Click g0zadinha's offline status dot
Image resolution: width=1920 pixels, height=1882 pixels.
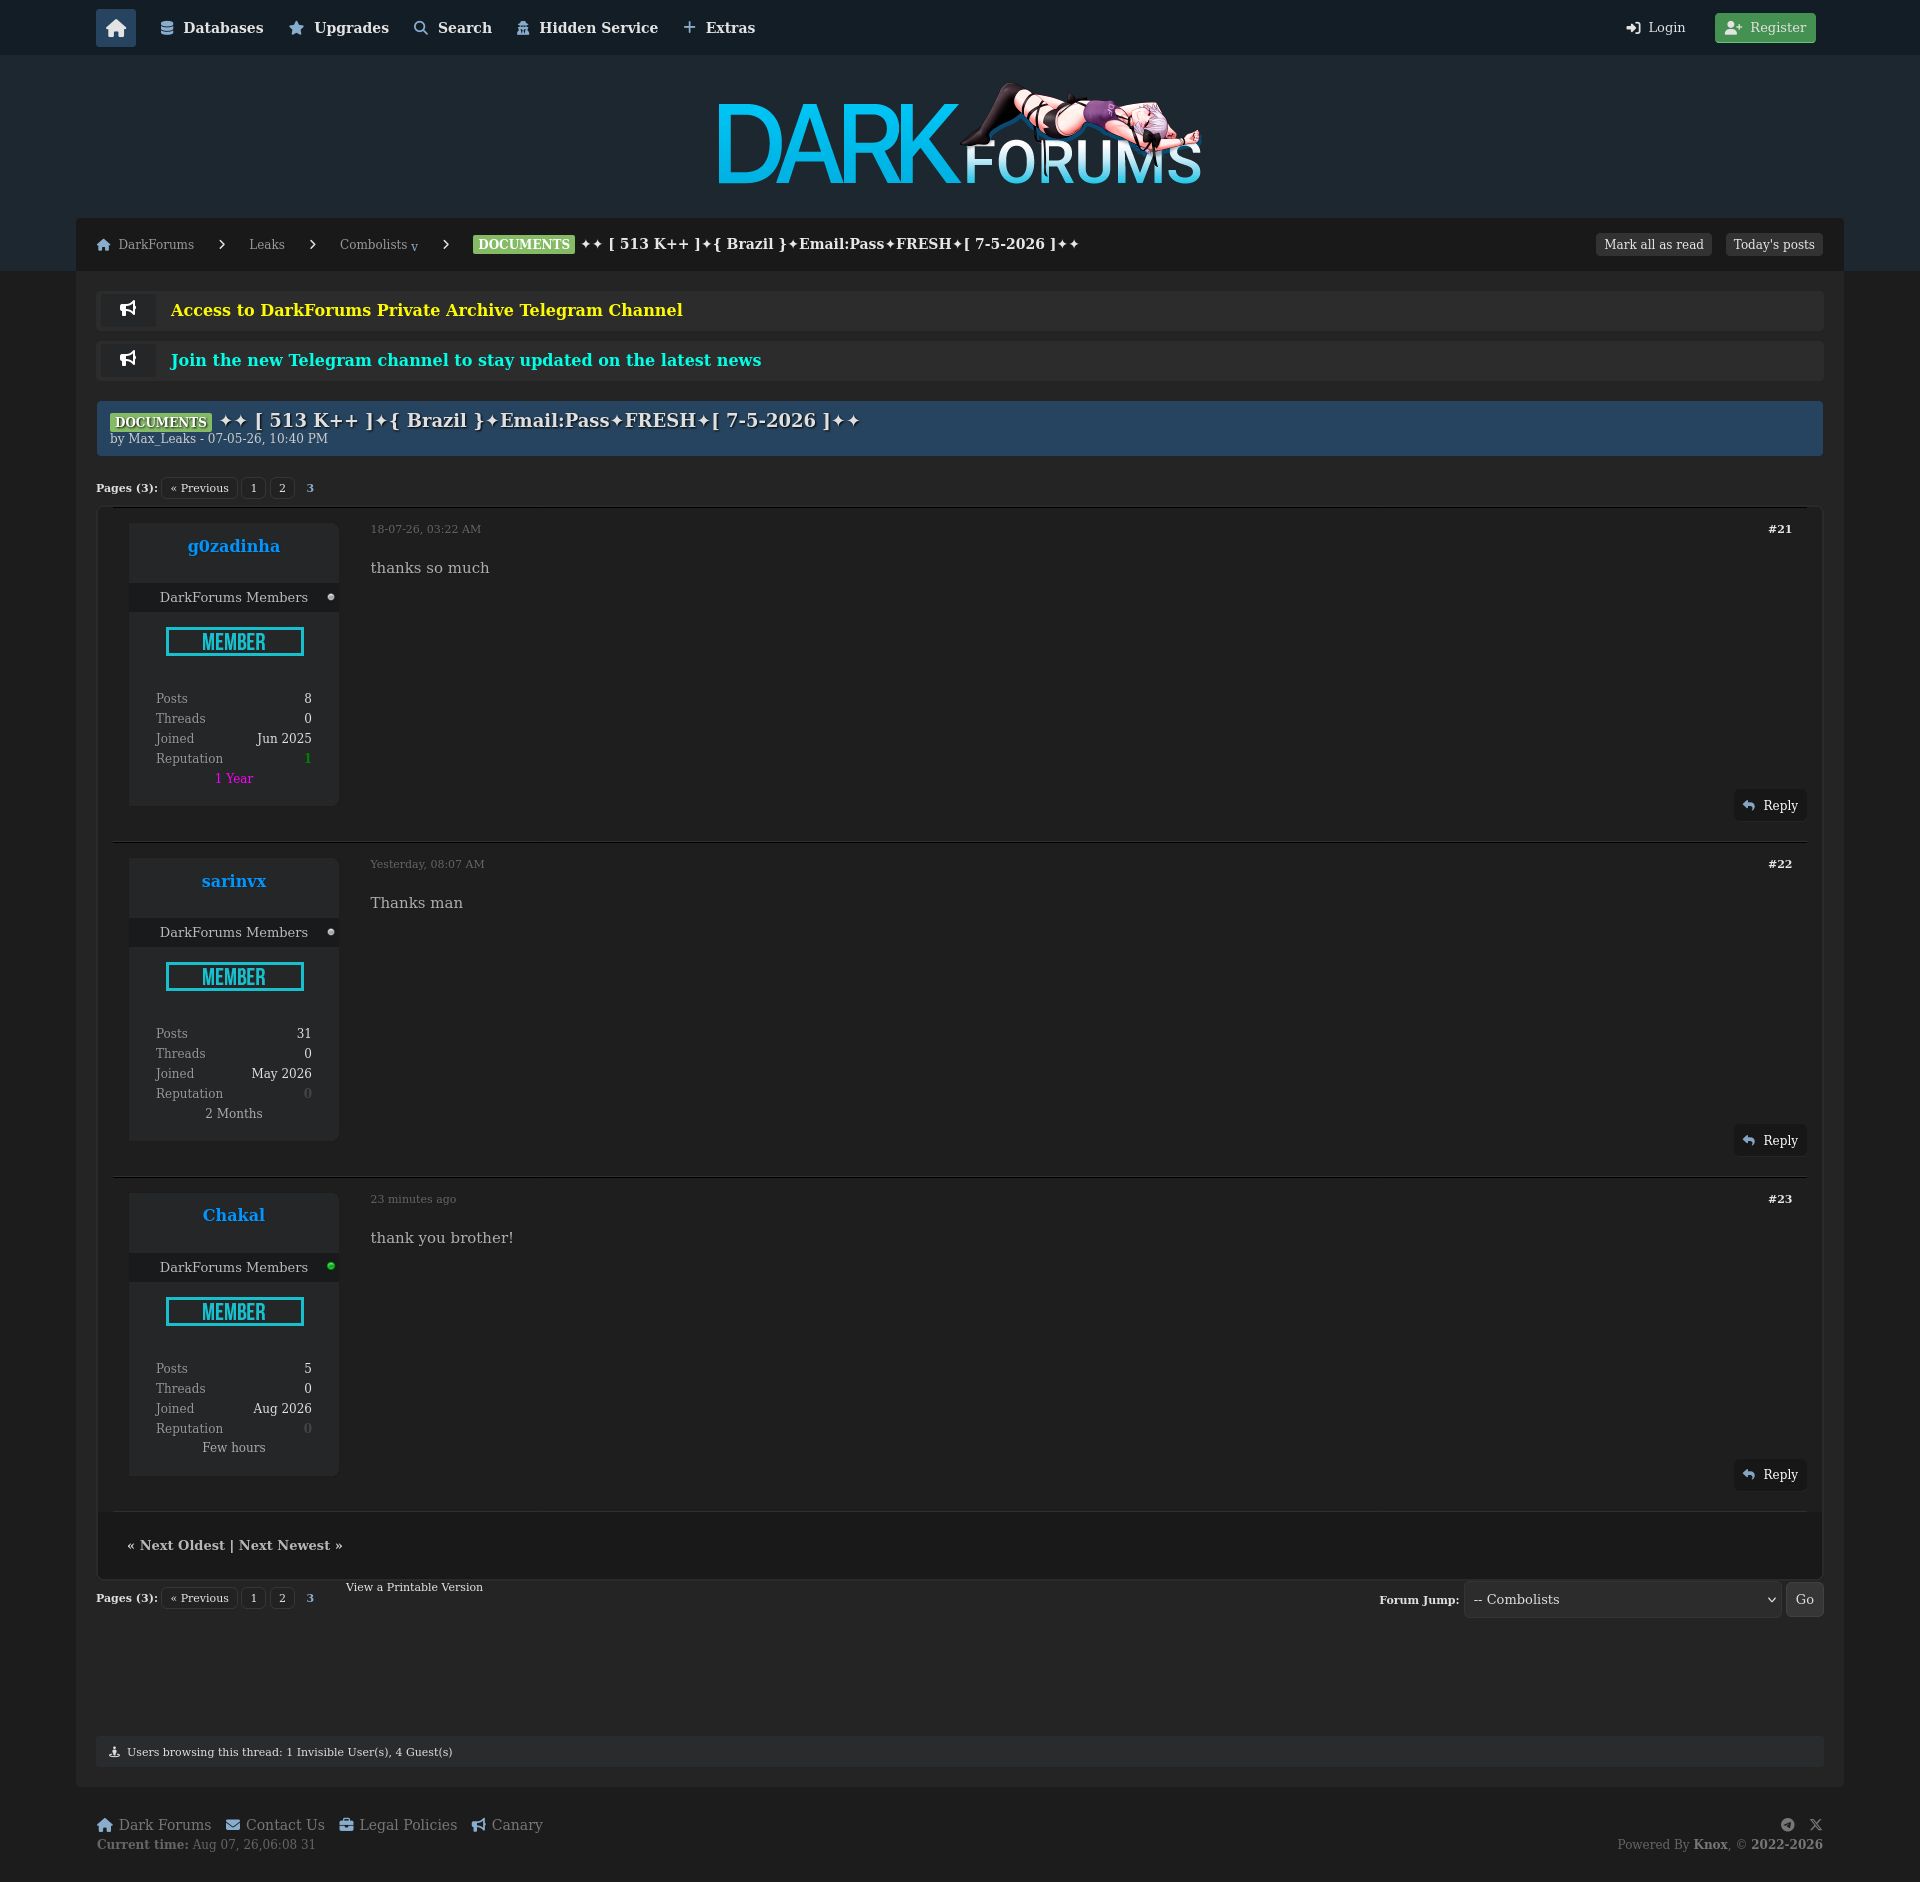[331, 597]
